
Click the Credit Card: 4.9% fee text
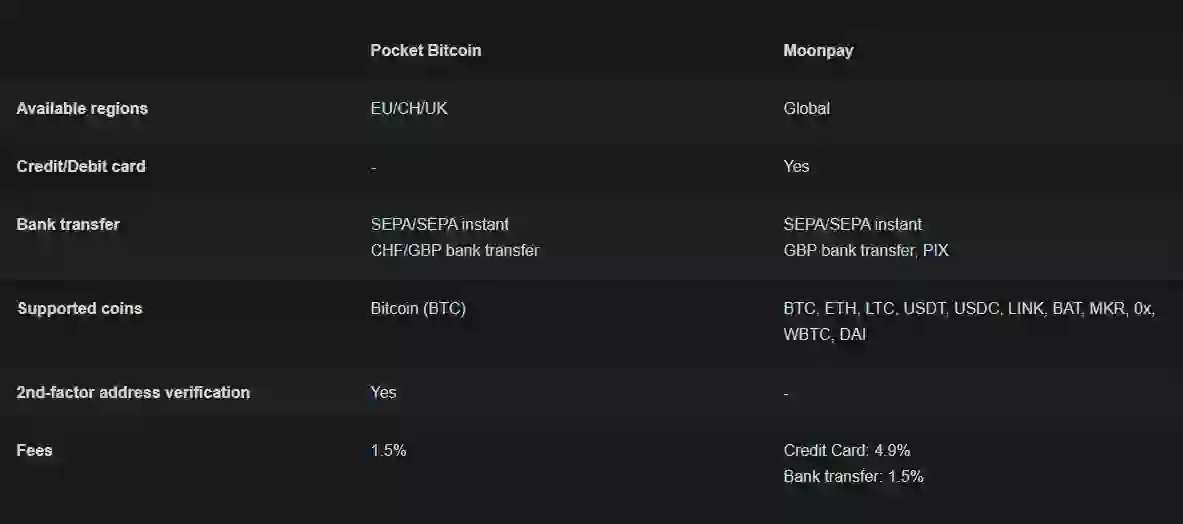[x=847, y=450]
